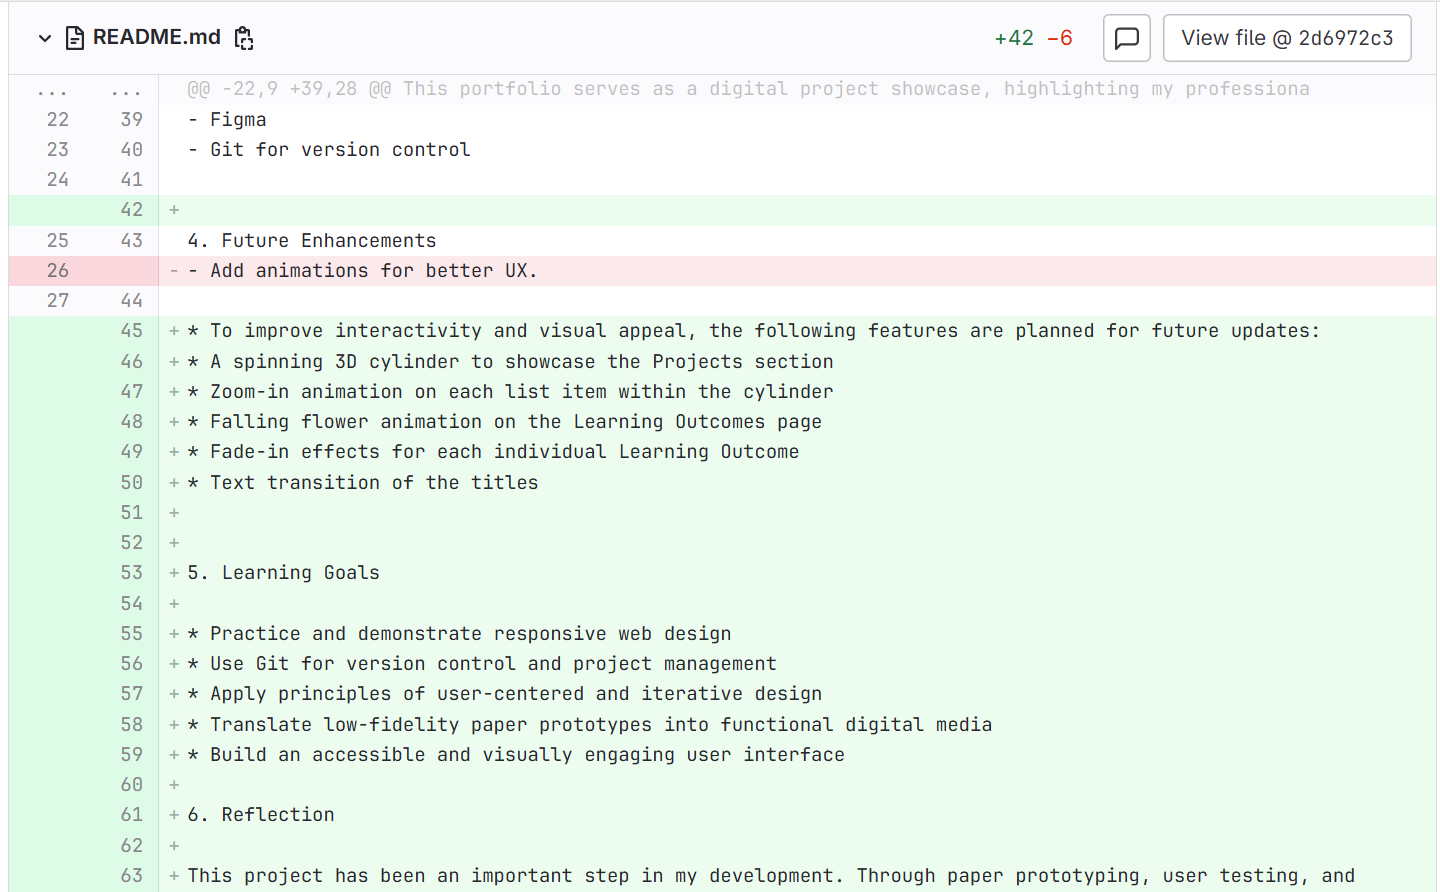Copy the README.md file path
This screenshot has width=1440, height=892.
244,38
